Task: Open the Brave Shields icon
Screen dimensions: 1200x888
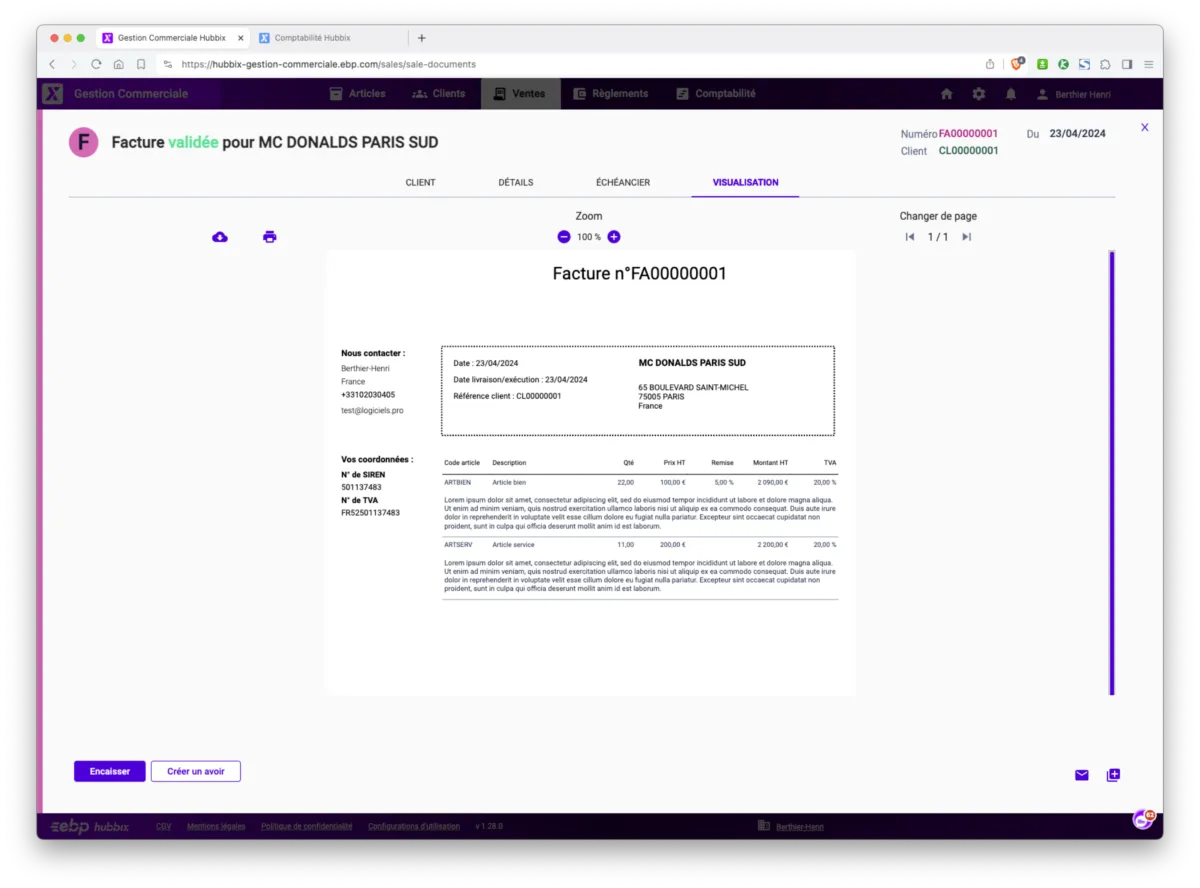Action: [1017, 64]
